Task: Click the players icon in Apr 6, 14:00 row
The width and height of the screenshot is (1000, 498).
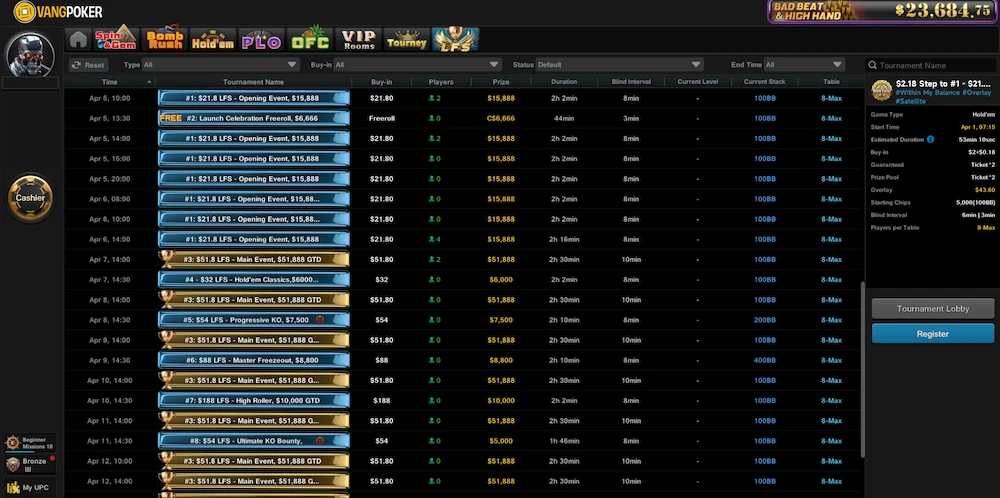Action: click(431, 239)
